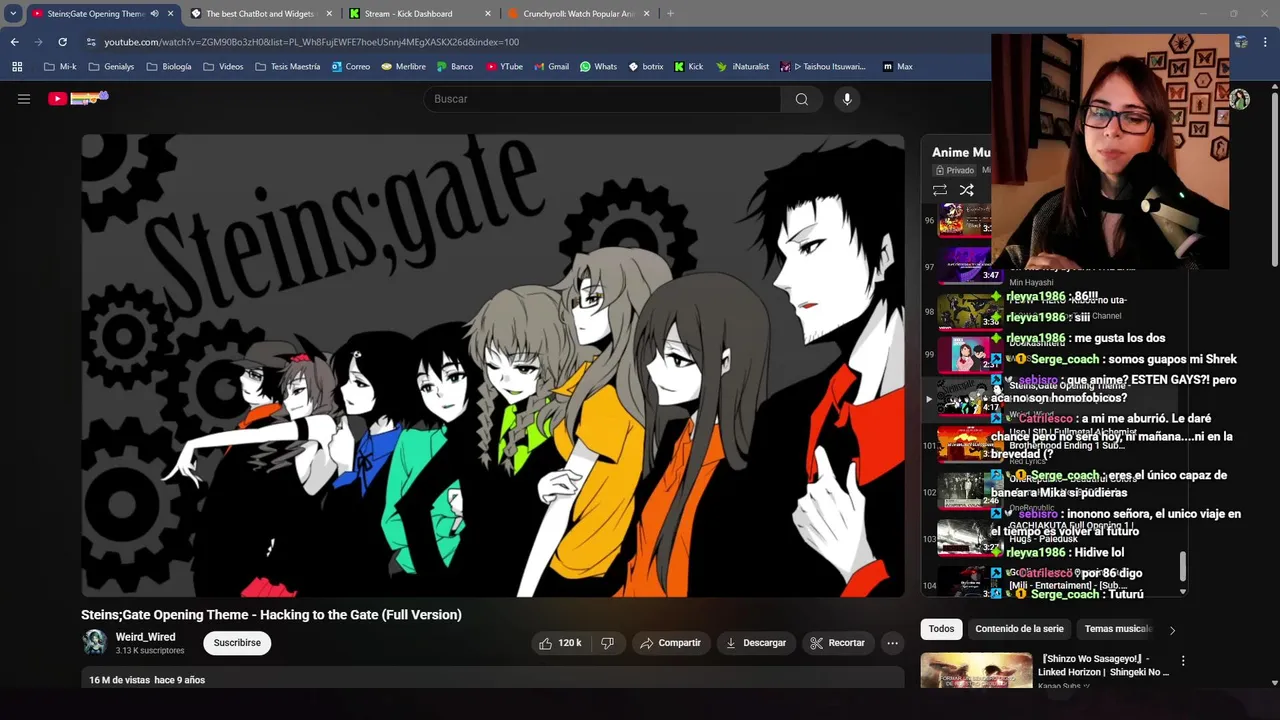Viewport: 1280px width, 720px height.
Task: Click the Suscribirse button
Action: pos(237,643)
